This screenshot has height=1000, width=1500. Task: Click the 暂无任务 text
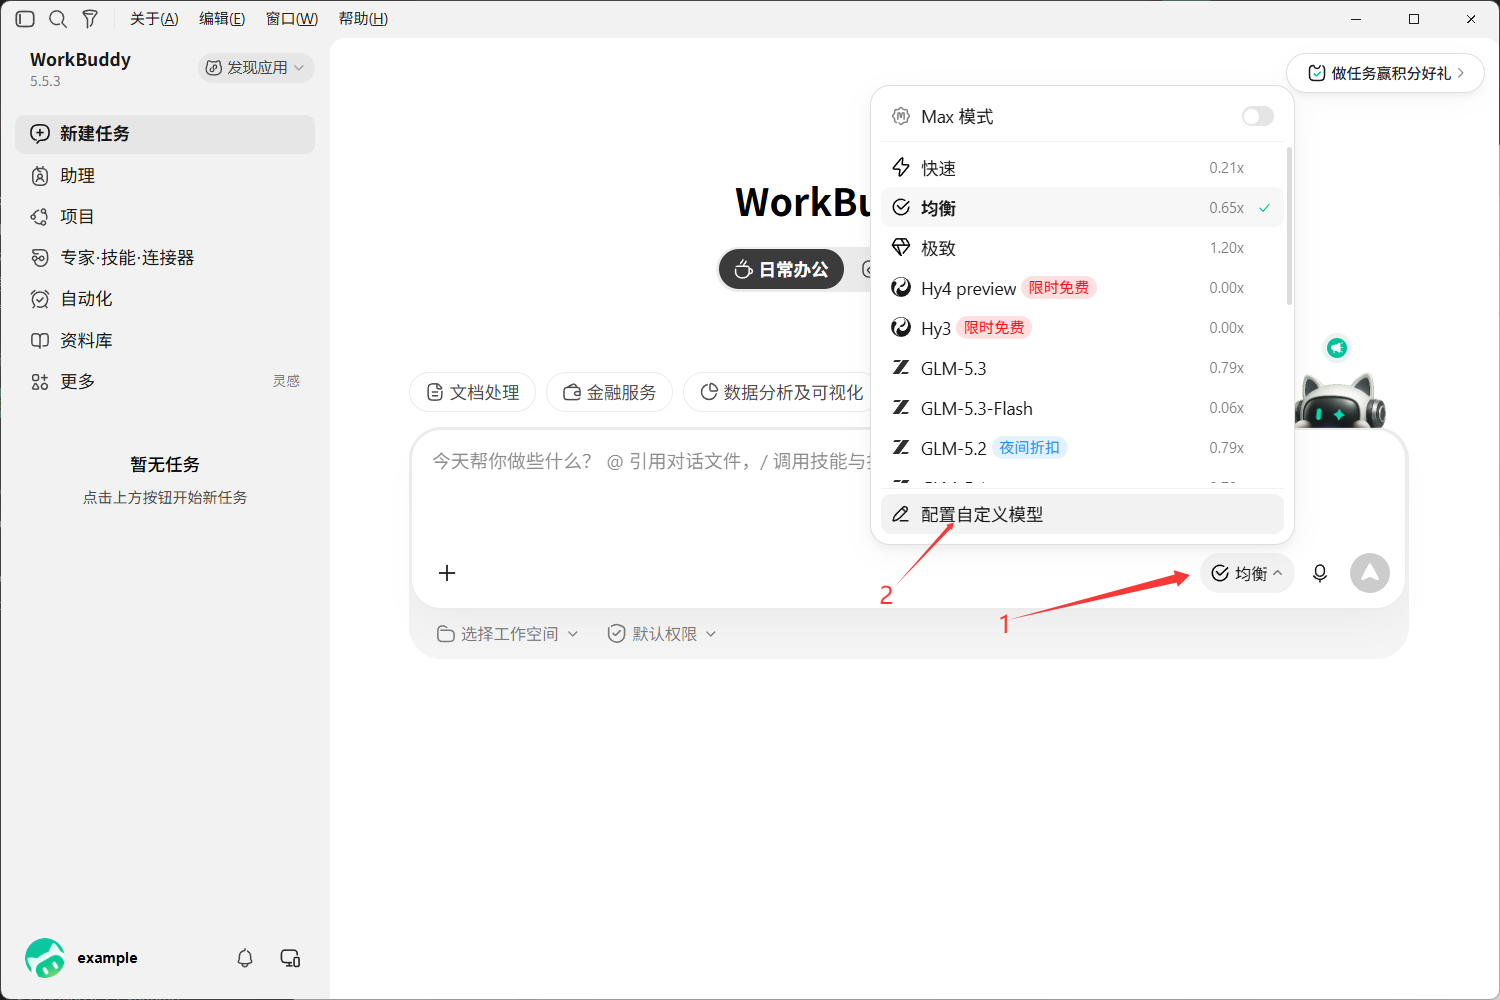165,464
